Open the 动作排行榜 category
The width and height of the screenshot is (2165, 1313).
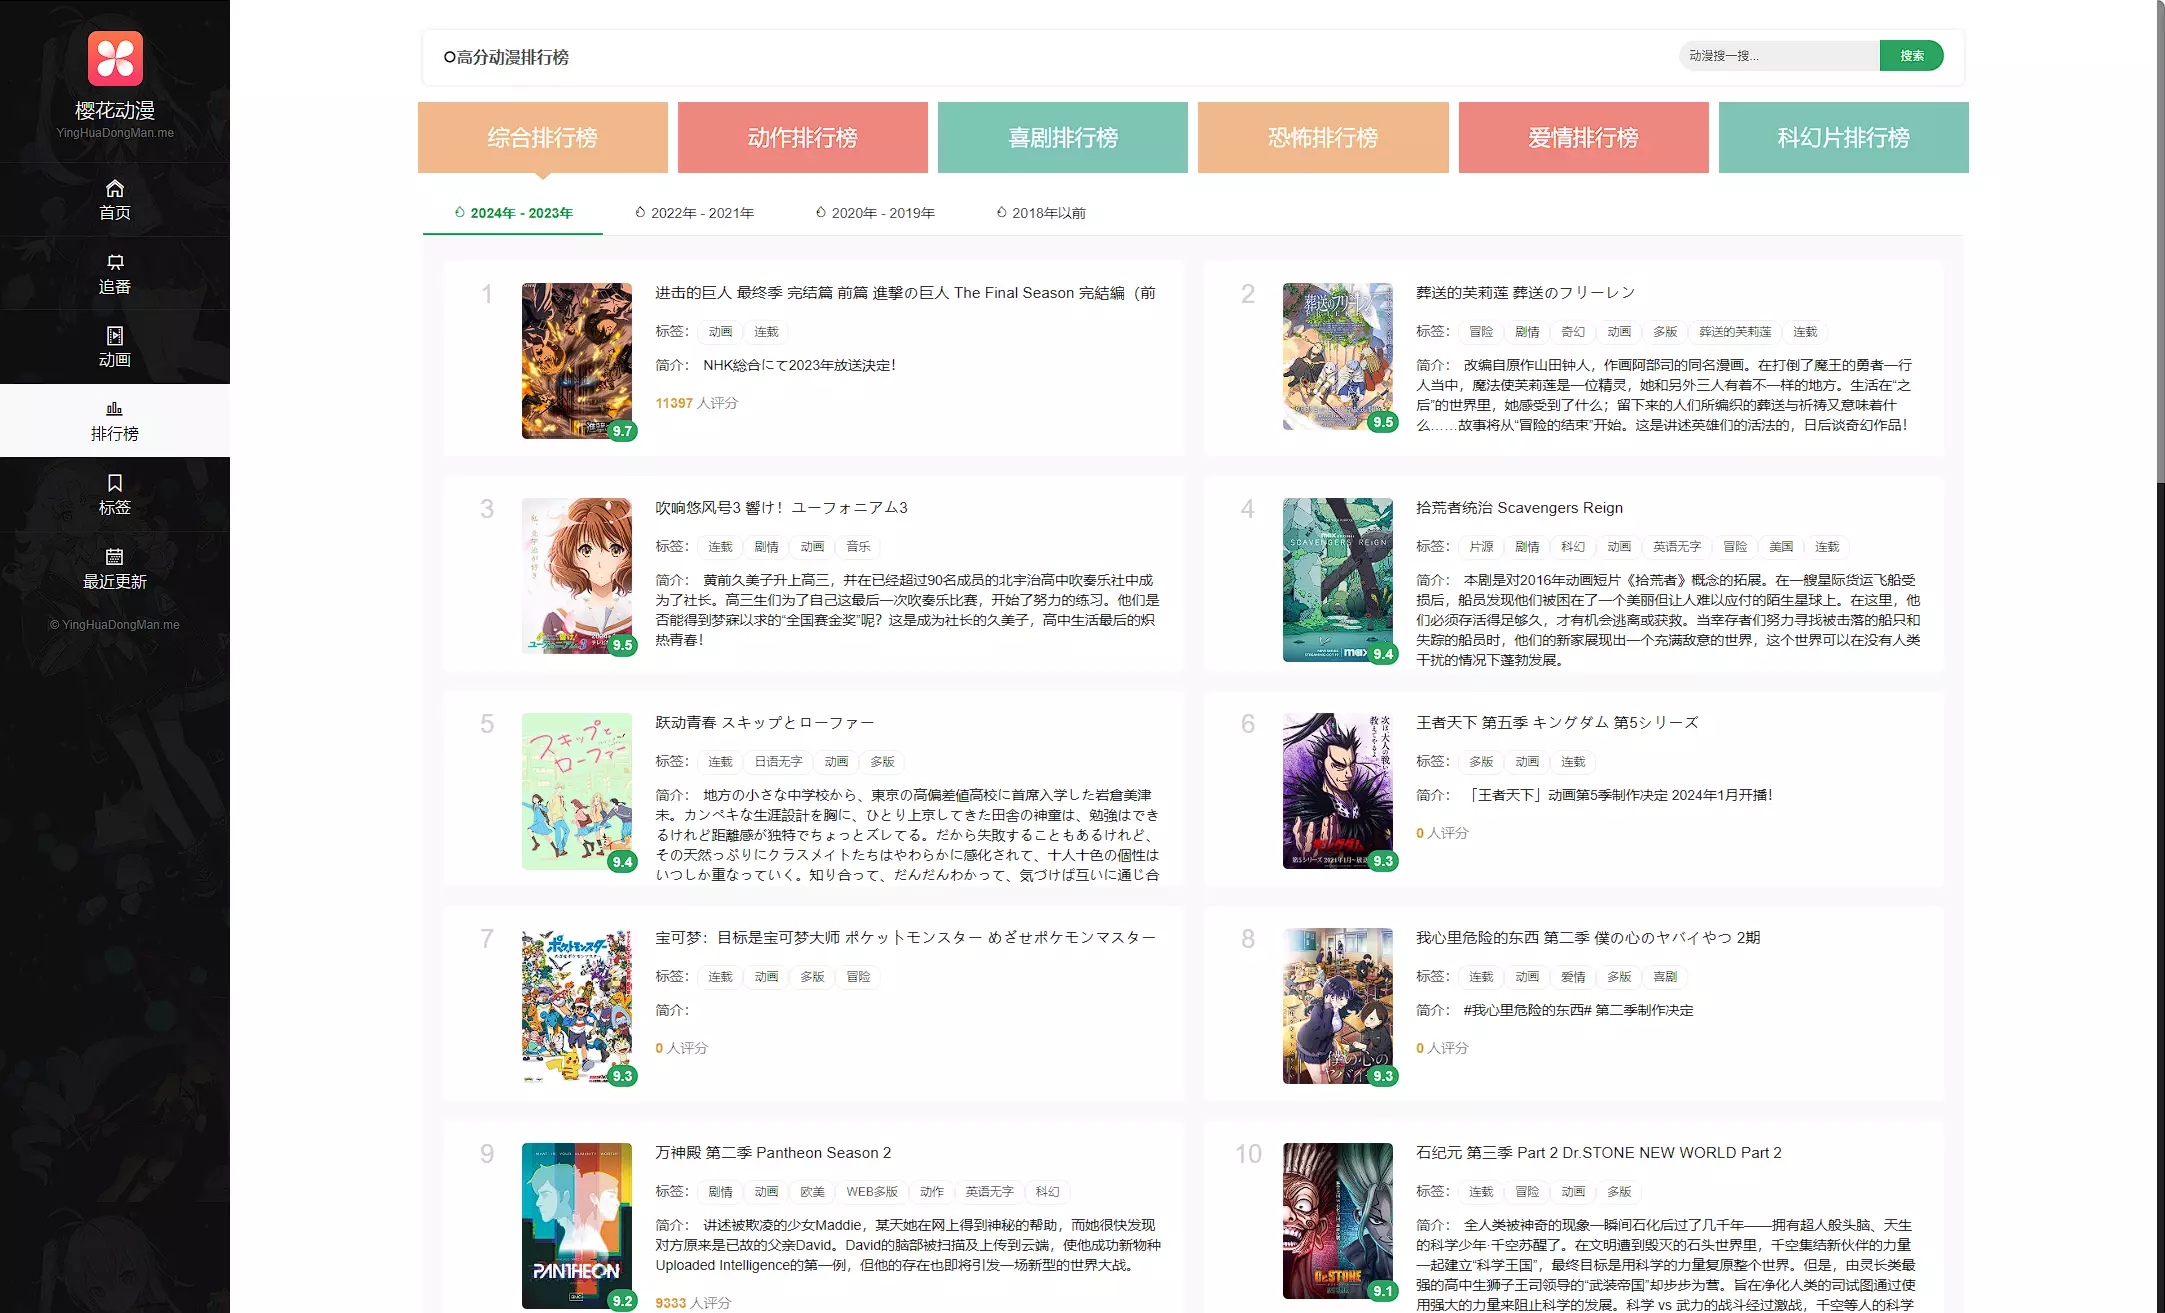802,138
